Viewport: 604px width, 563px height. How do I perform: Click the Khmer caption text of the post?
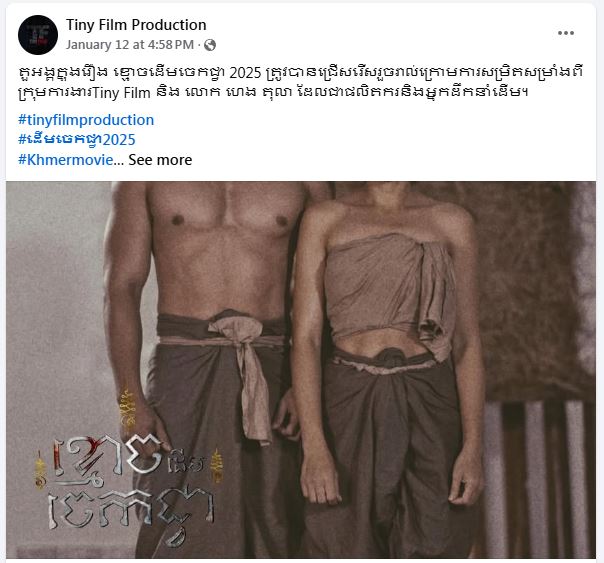(x=300, y=82)
